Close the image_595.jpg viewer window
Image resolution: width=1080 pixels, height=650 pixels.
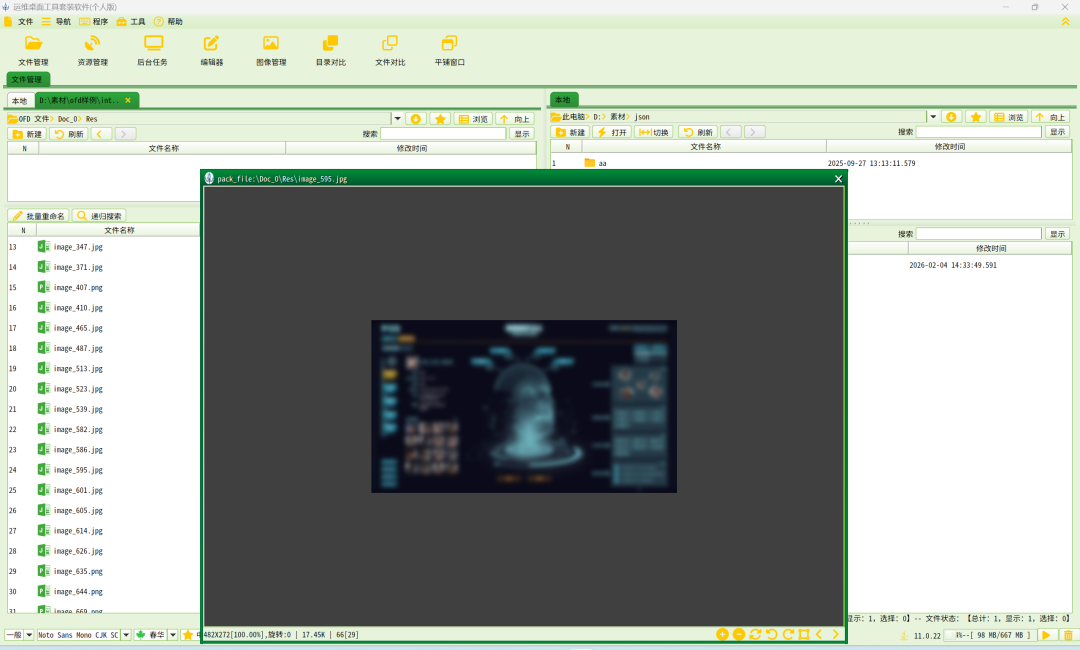click(x=838, y=178)
